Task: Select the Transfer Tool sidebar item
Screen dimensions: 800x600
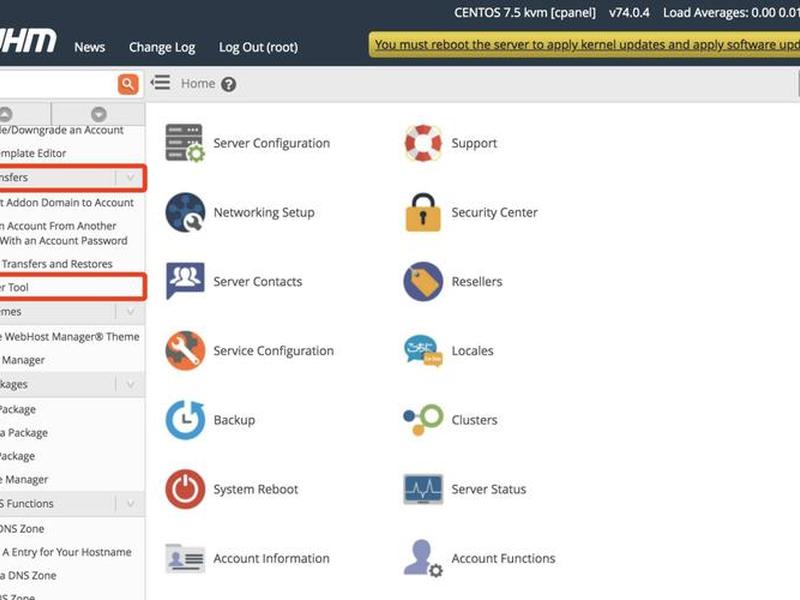Action: 14,287
